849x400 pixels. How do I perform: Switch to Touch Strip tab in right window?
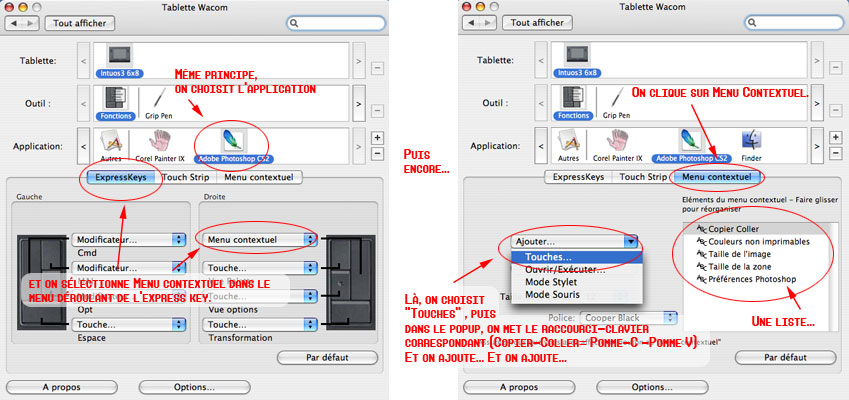coord(643,177)
